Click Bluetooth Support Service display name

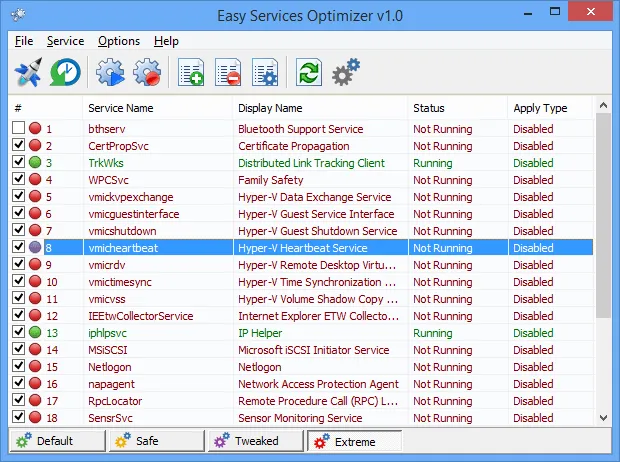point(301,129)
